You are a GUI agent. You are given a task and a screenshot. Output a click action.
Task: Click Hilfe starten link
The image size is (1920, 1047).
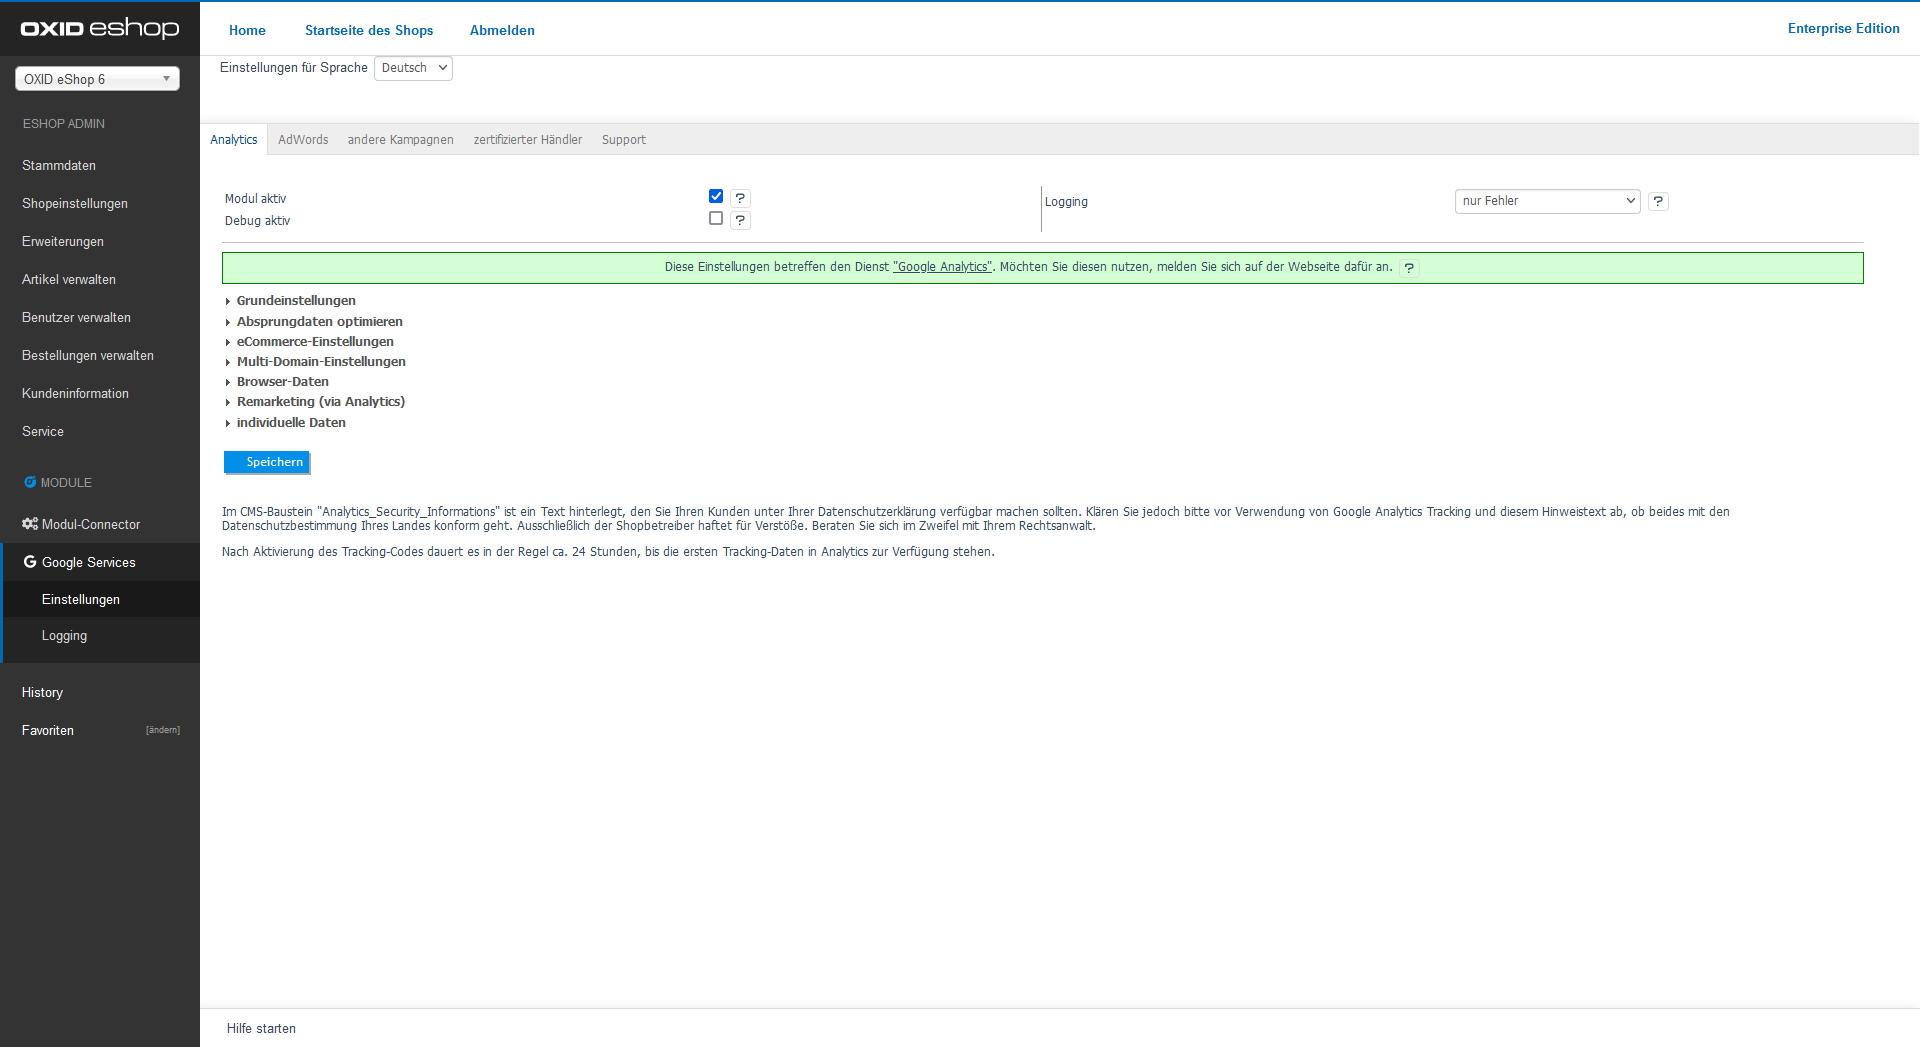click(x=261, y=1028)
